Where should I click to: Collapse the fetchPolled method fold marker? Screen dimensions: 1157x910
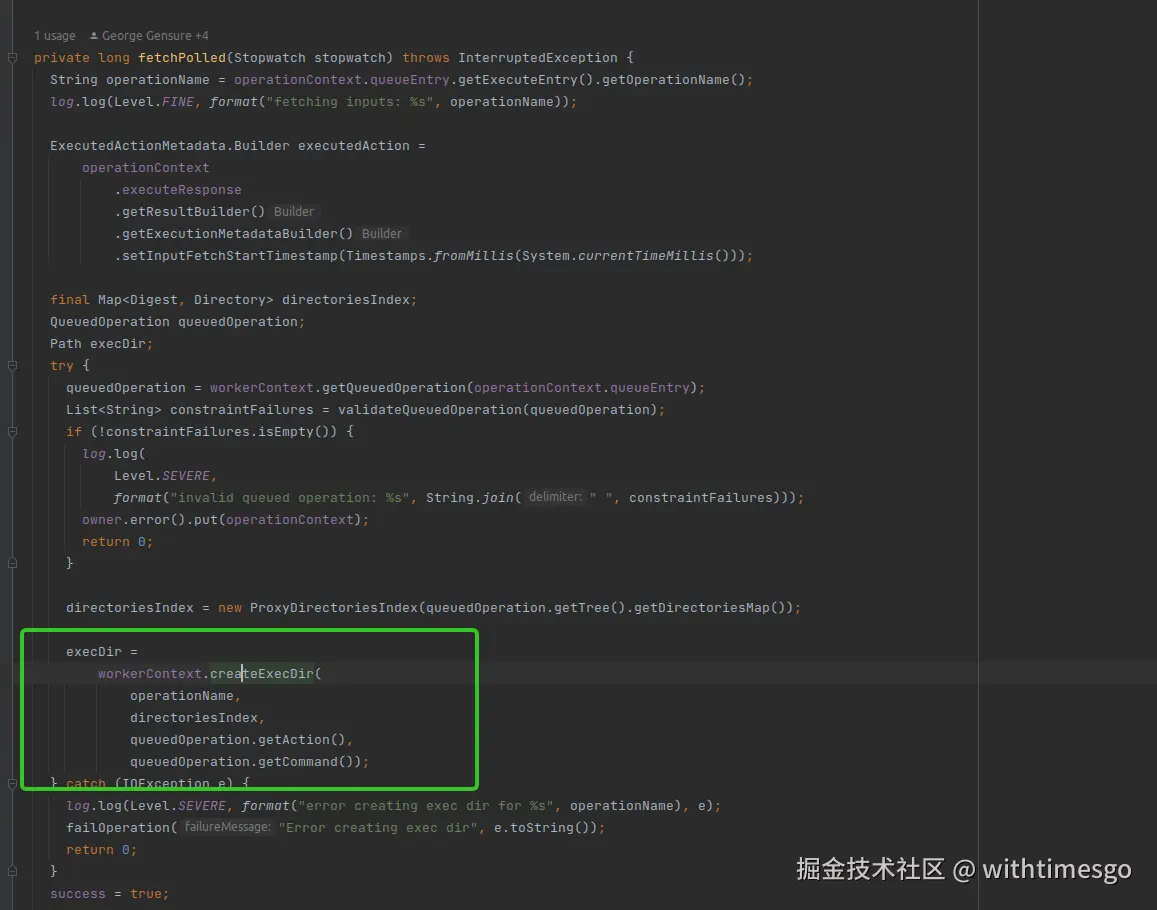(13, 58)
